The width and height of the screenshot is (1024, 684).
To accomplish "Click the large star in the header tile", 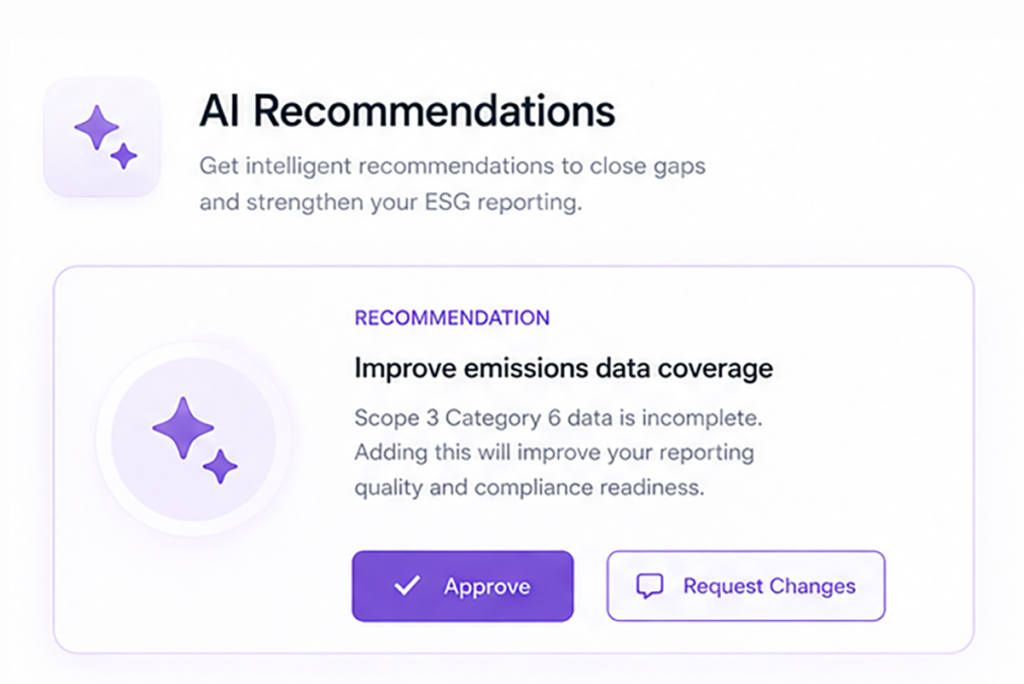I will tap(97, 127).
